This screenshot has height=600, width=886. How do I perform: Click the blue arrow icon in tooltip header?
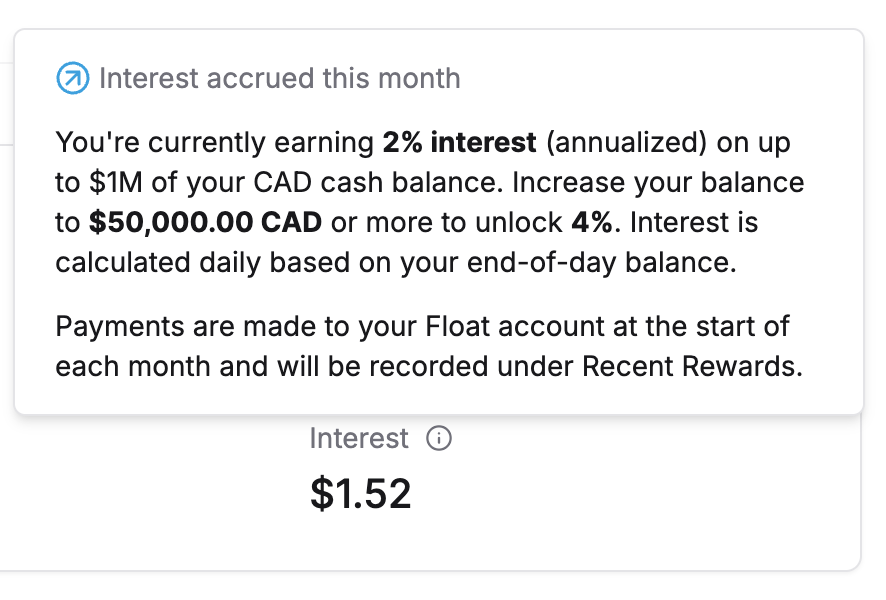coord(72,78)
